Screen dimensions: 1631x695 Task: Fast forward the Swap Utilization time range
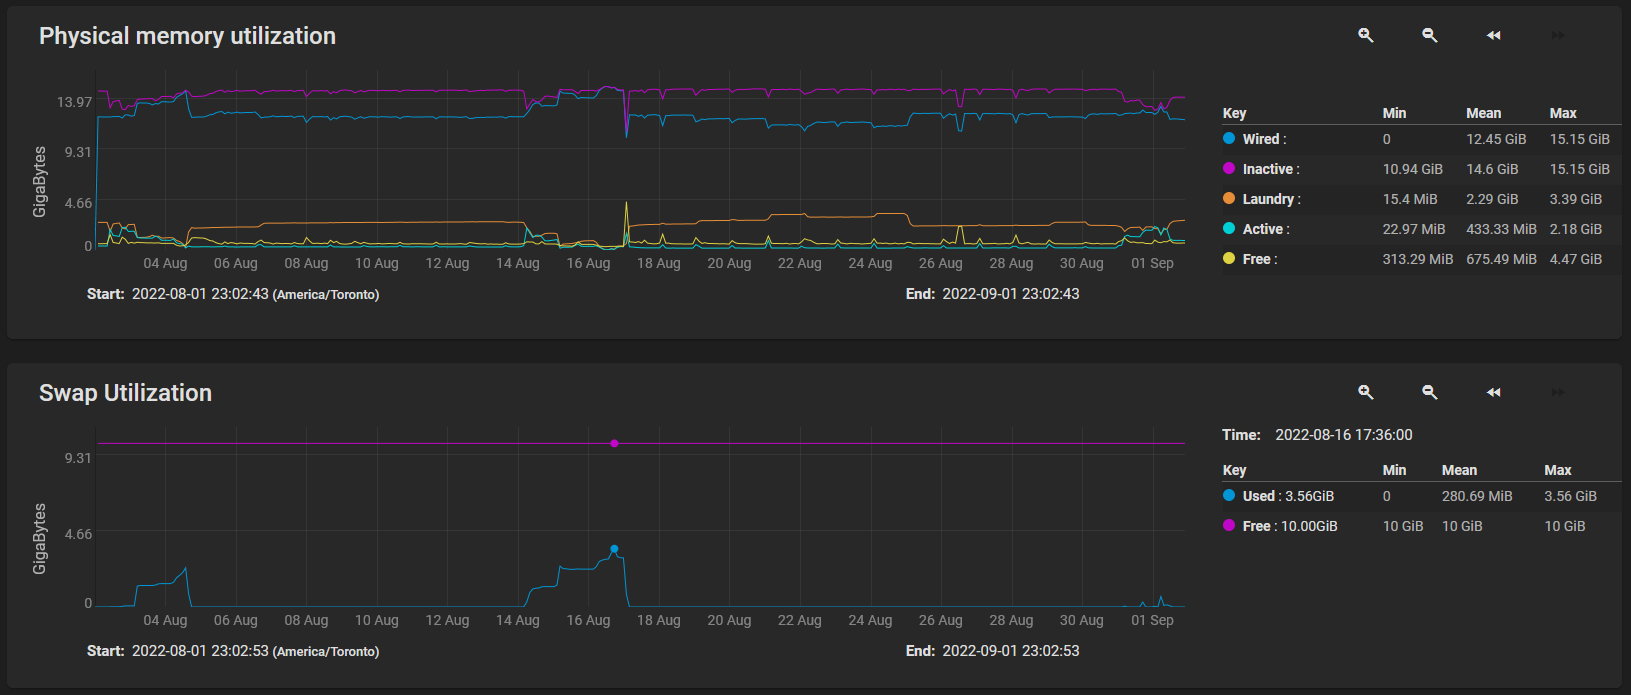pyautogui.click(x=1557, y=392)
